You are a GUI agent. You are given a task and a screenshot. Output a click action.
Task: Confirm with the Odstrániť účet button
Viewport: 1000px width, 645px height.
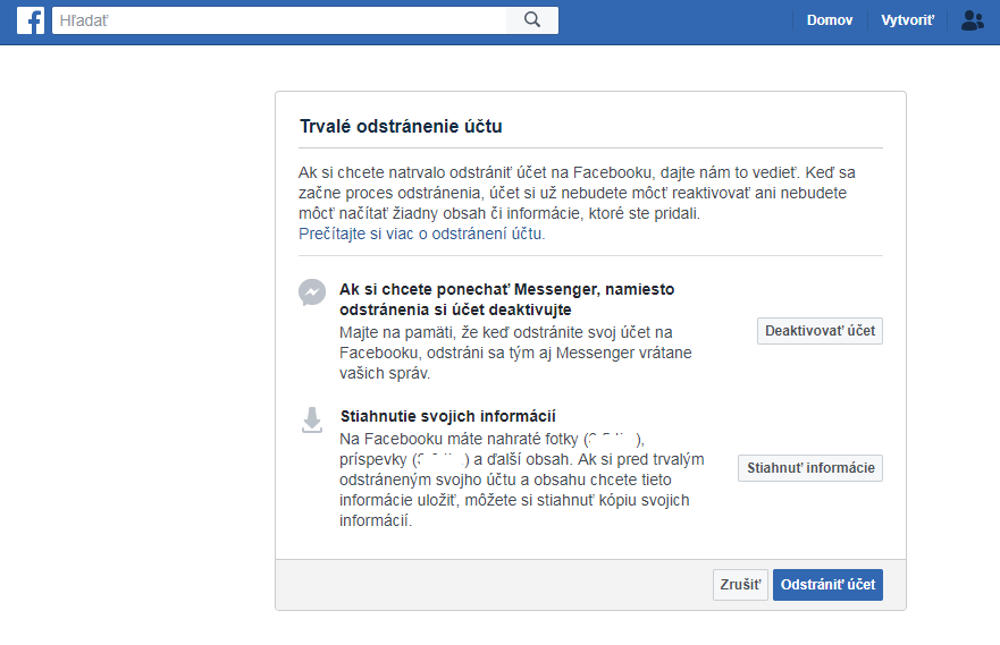tap(828, 585)
